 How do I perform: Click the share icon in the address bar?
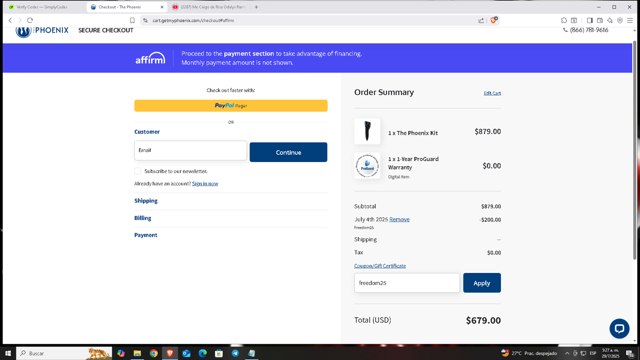pos(481,20)
